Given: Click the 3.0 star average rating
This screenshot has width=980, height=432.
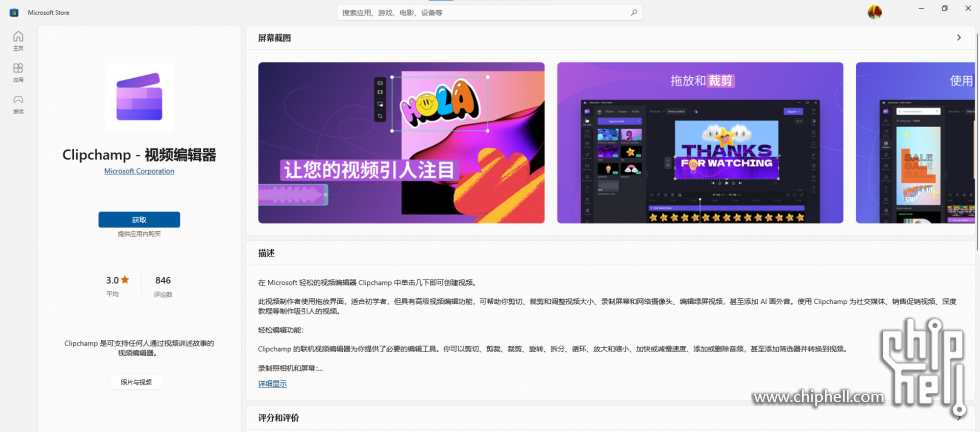Looking at the screenshot, I should [118, 280].
